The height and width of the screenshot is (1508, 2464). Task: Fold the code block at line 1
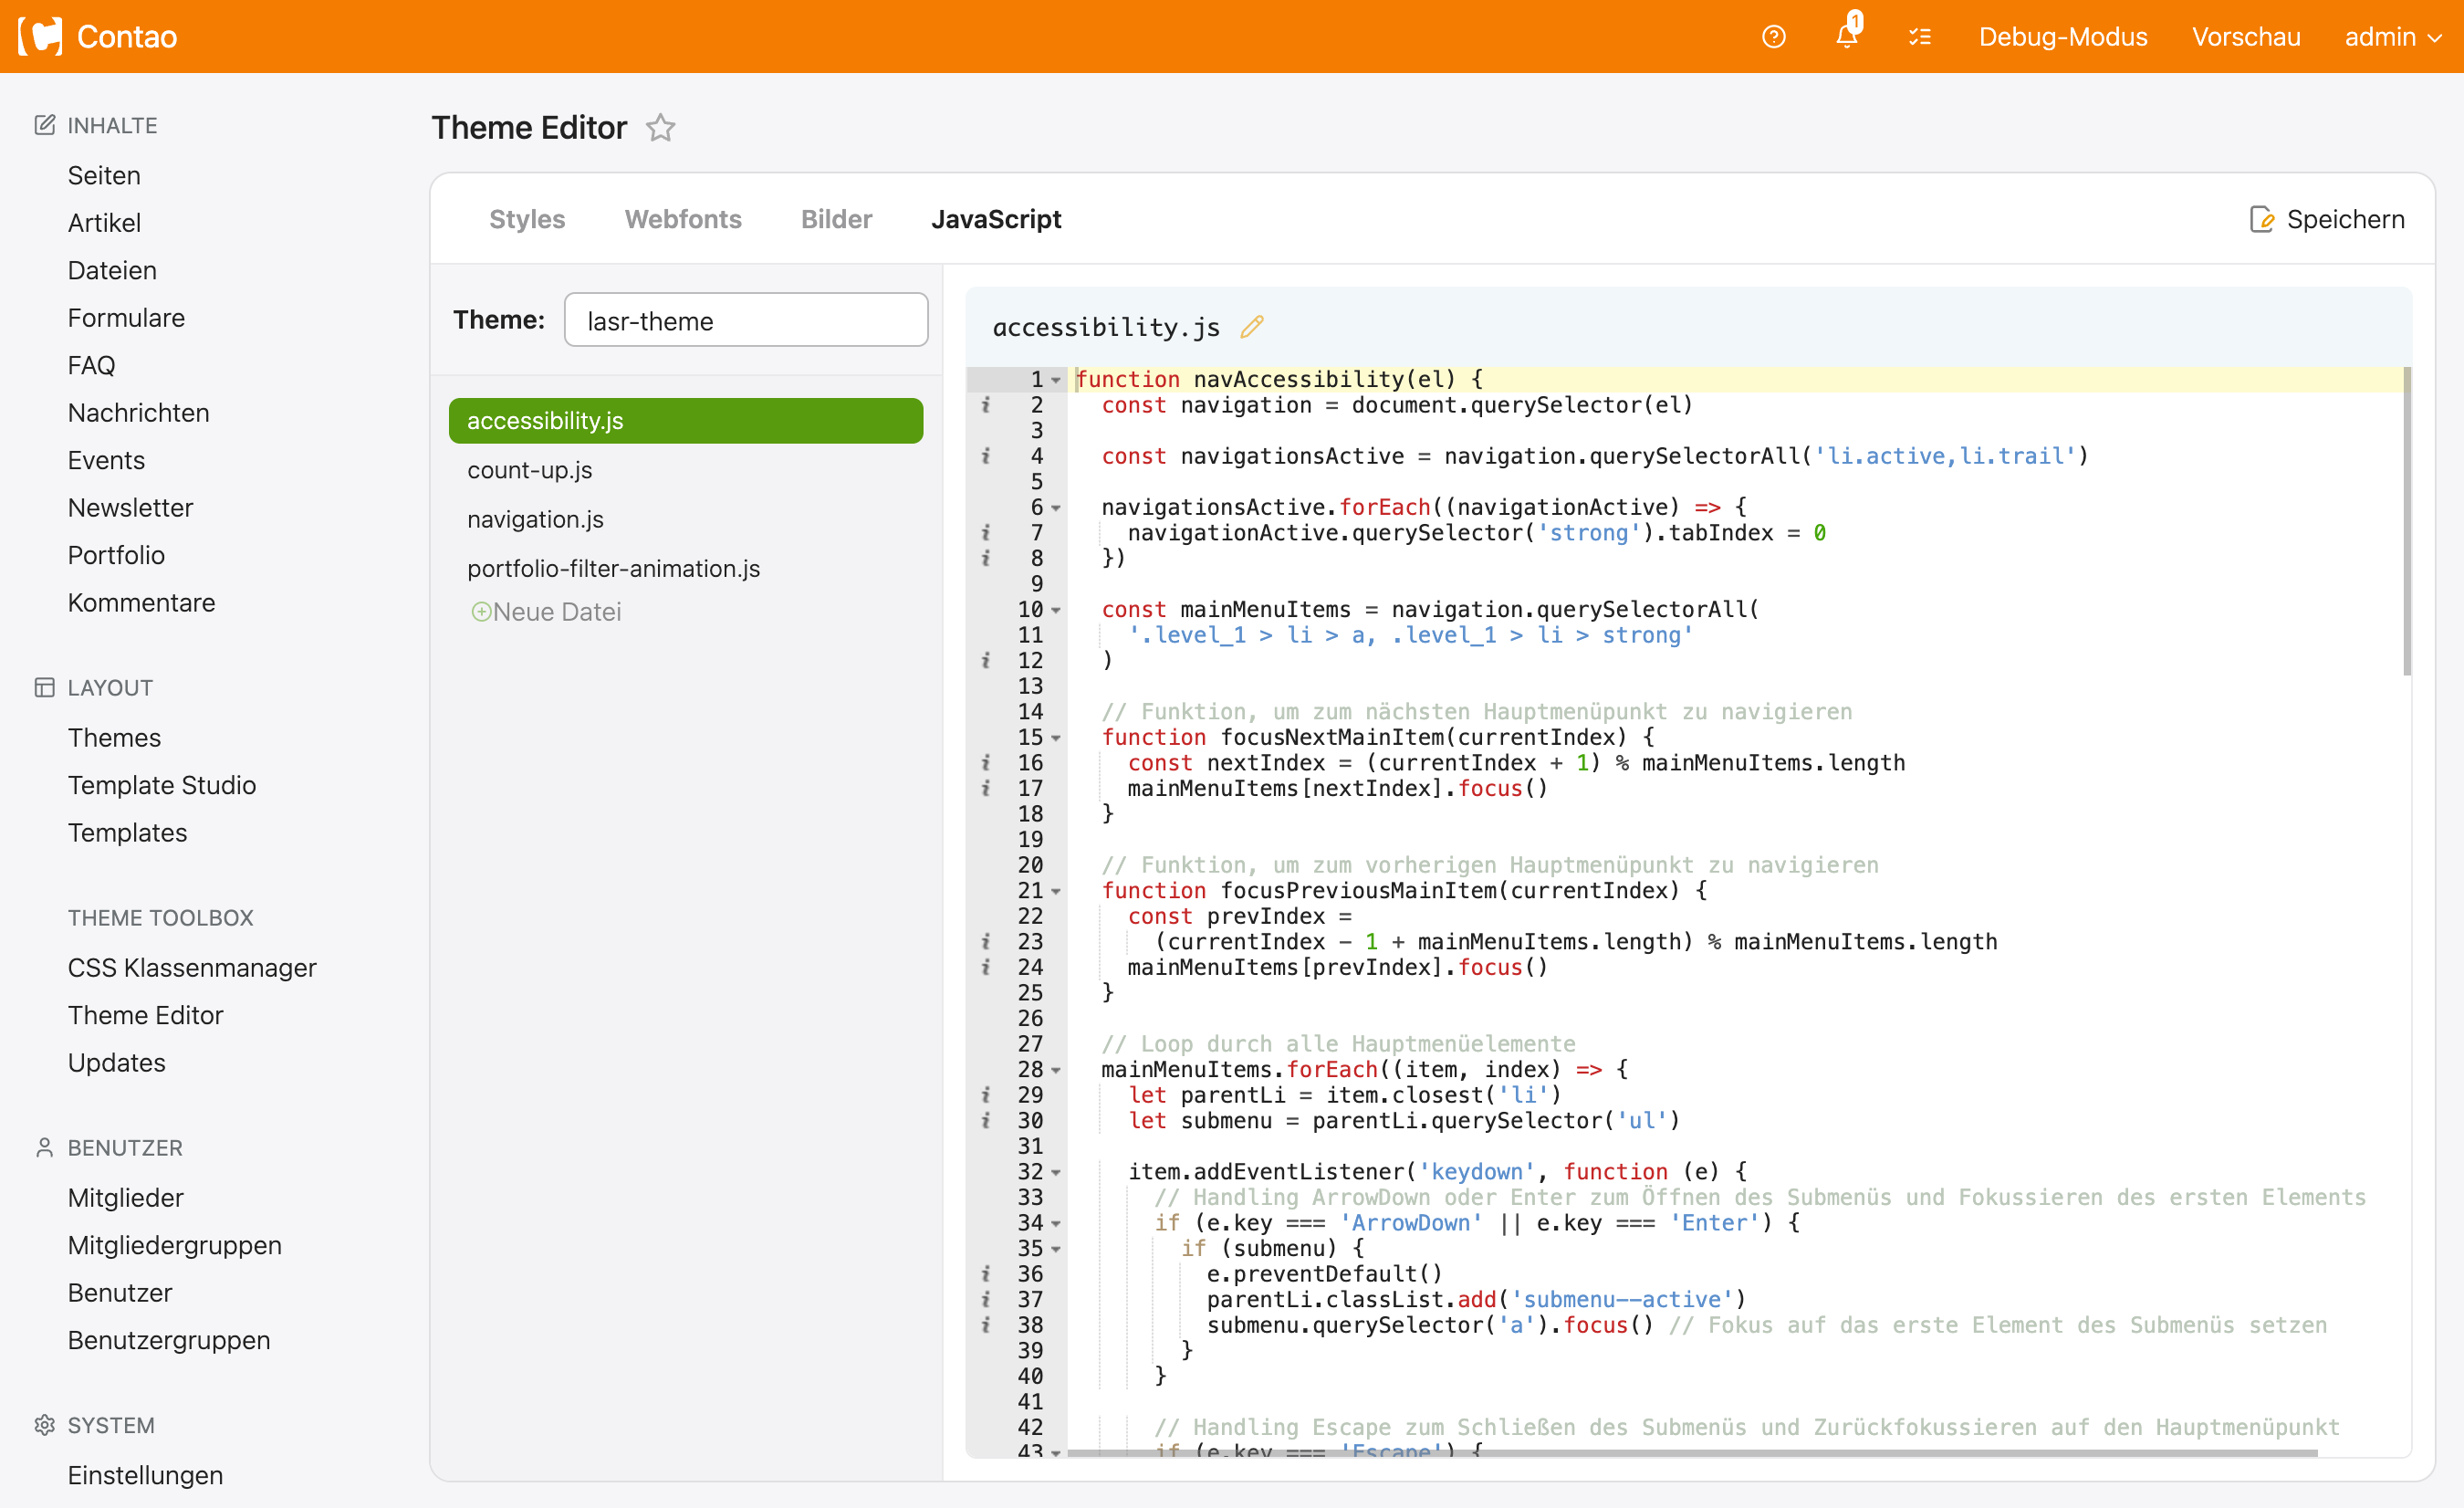[x=1056, y=380]
